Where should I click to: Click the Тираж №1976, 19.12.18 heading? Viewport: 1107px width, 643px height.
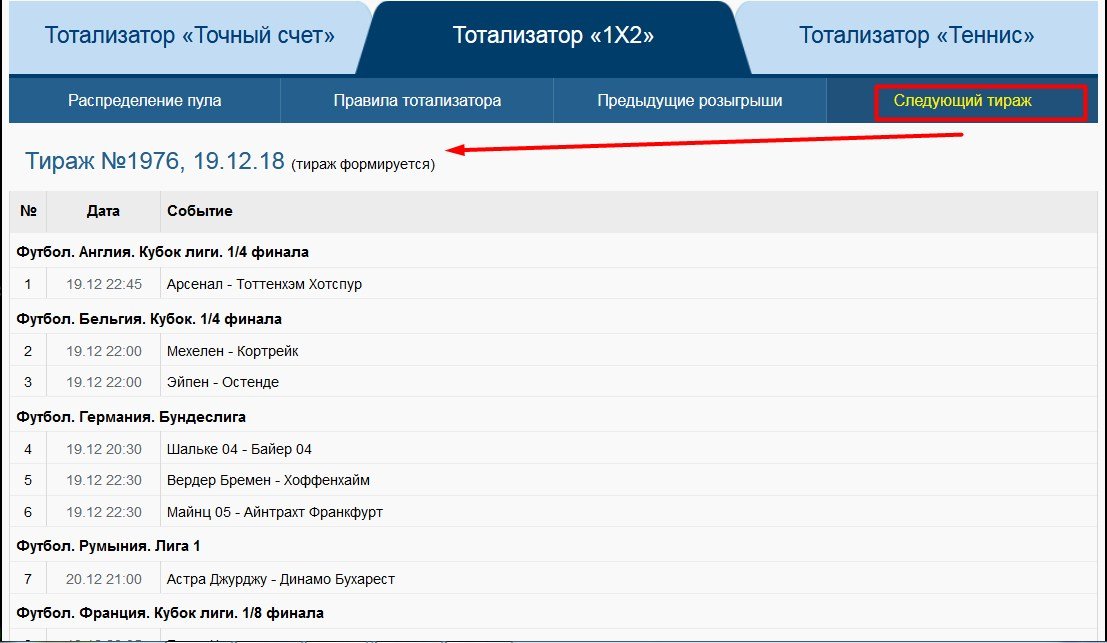point(155,161)
